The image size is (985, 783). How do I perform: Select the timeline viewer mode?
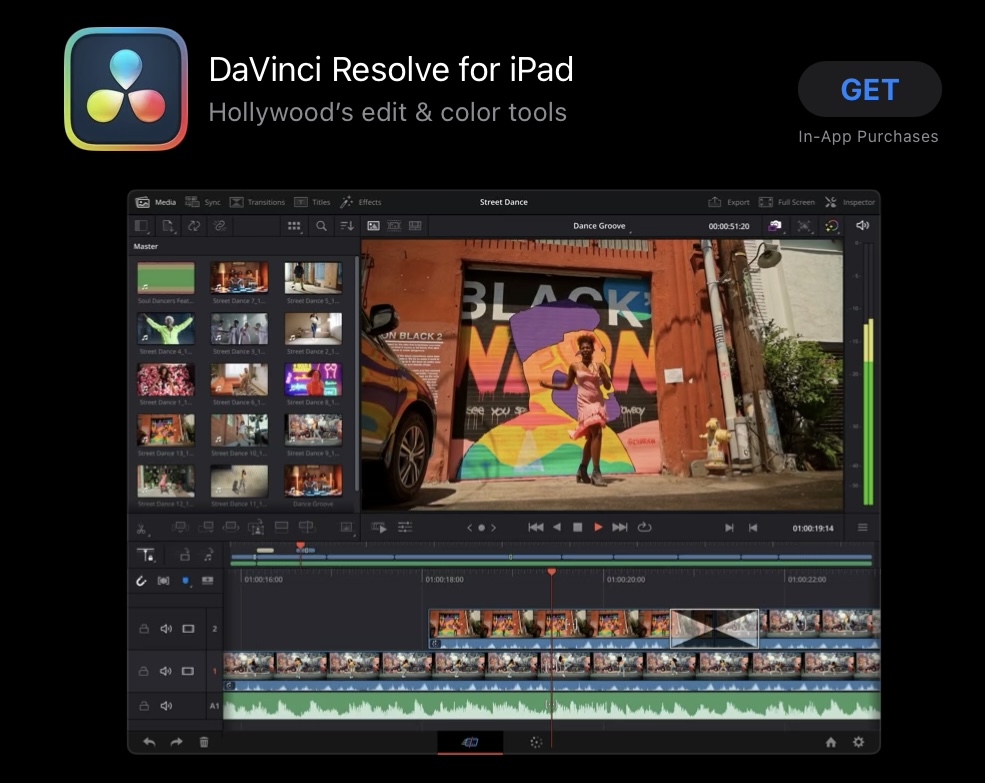click(415, 226)
